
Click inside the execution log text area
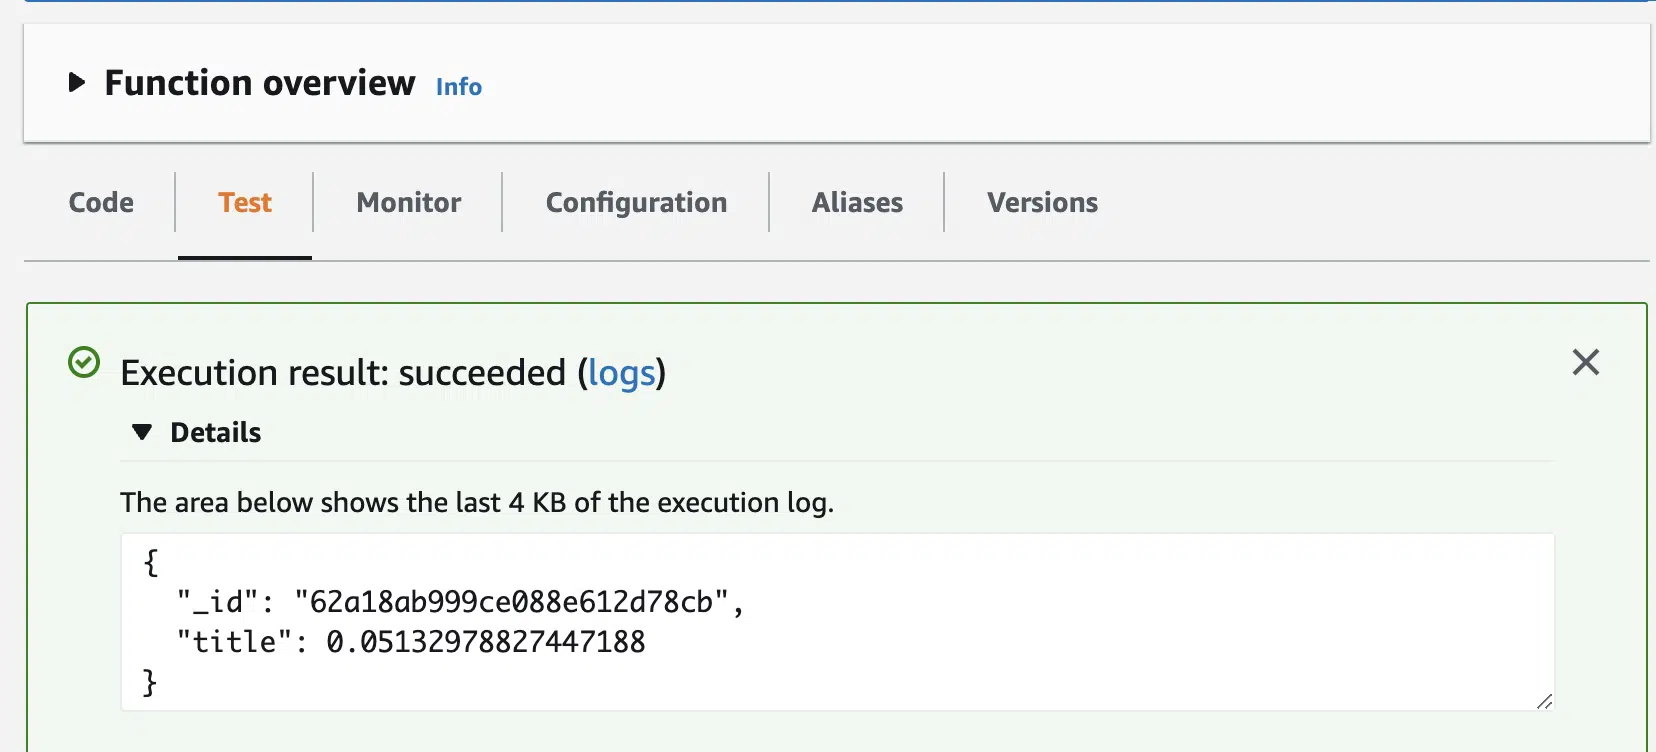point(837,622)
